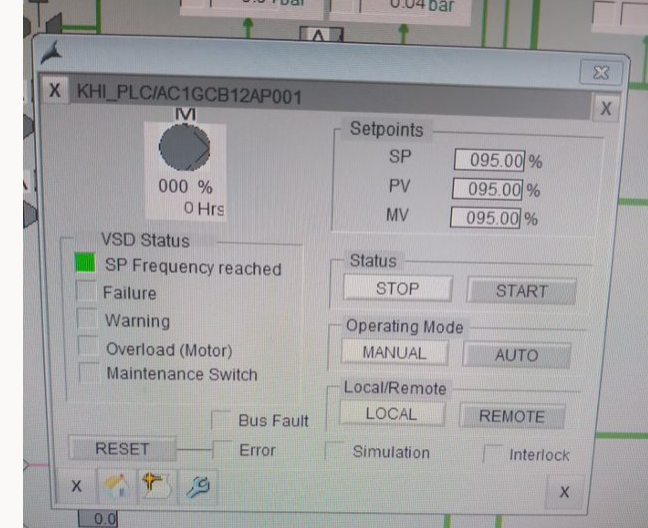Click the KHI_PLC/AC1GCB12AP001 tag title
This screenshot has height=528, width=648.
189,95
